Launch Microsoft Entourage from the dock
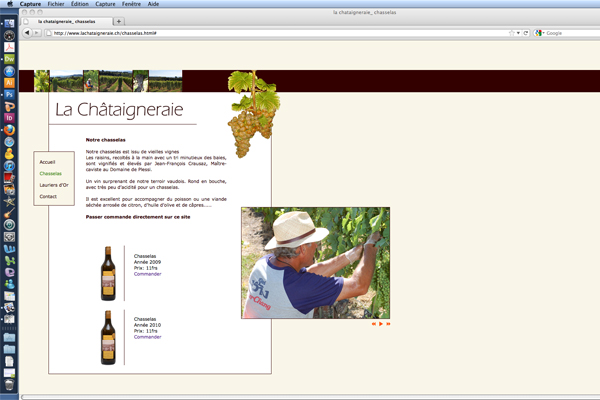Image resolution: width=600 pixels, height=400 pixels. pyautogui.click(x=9, y=272)
